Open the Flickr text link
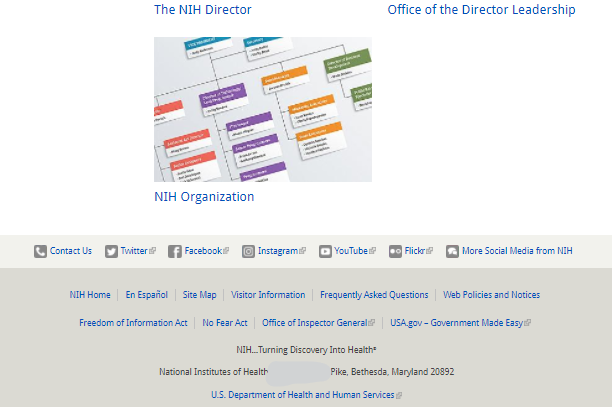Viewport: 612px width, 407px height. pyautogui.click(x=415, y=251)
